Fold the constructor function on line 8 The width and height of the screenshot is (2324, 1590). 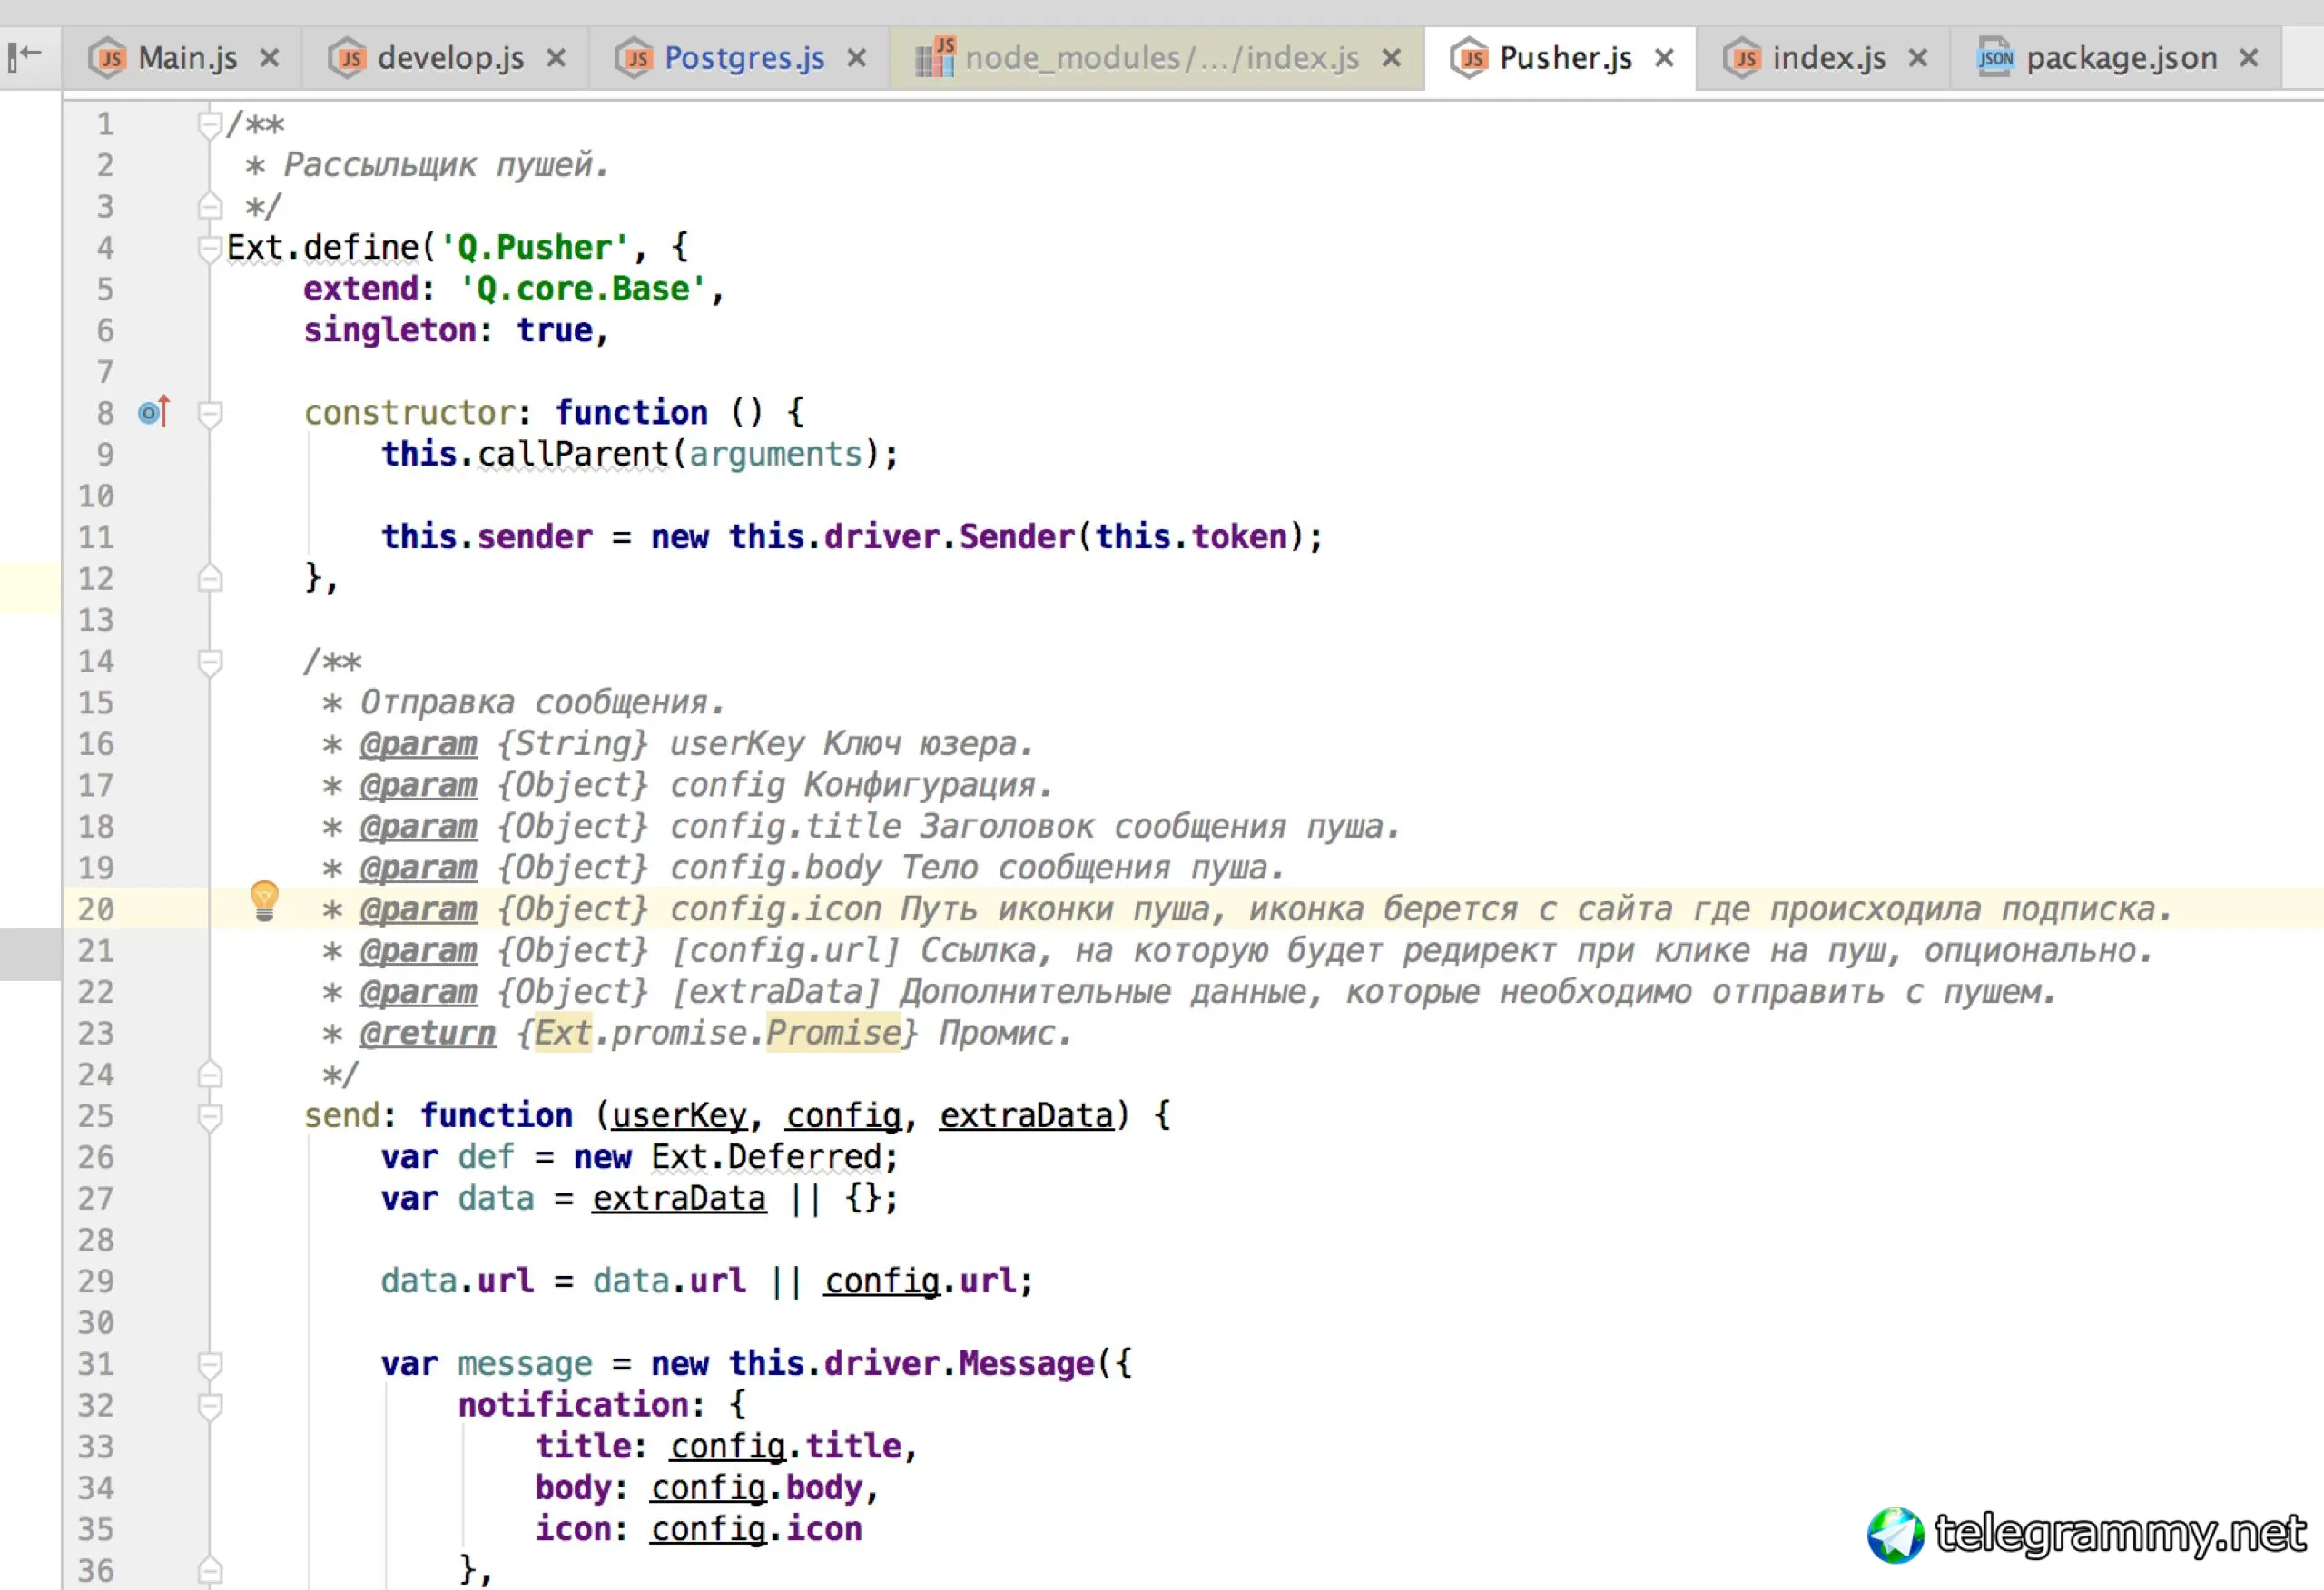point(209,412)
